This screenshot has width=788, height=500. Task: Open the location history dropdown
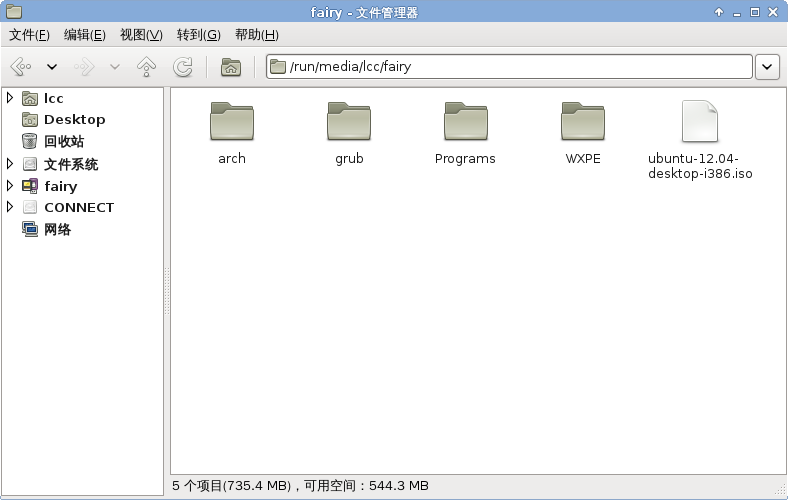(767, 66)
